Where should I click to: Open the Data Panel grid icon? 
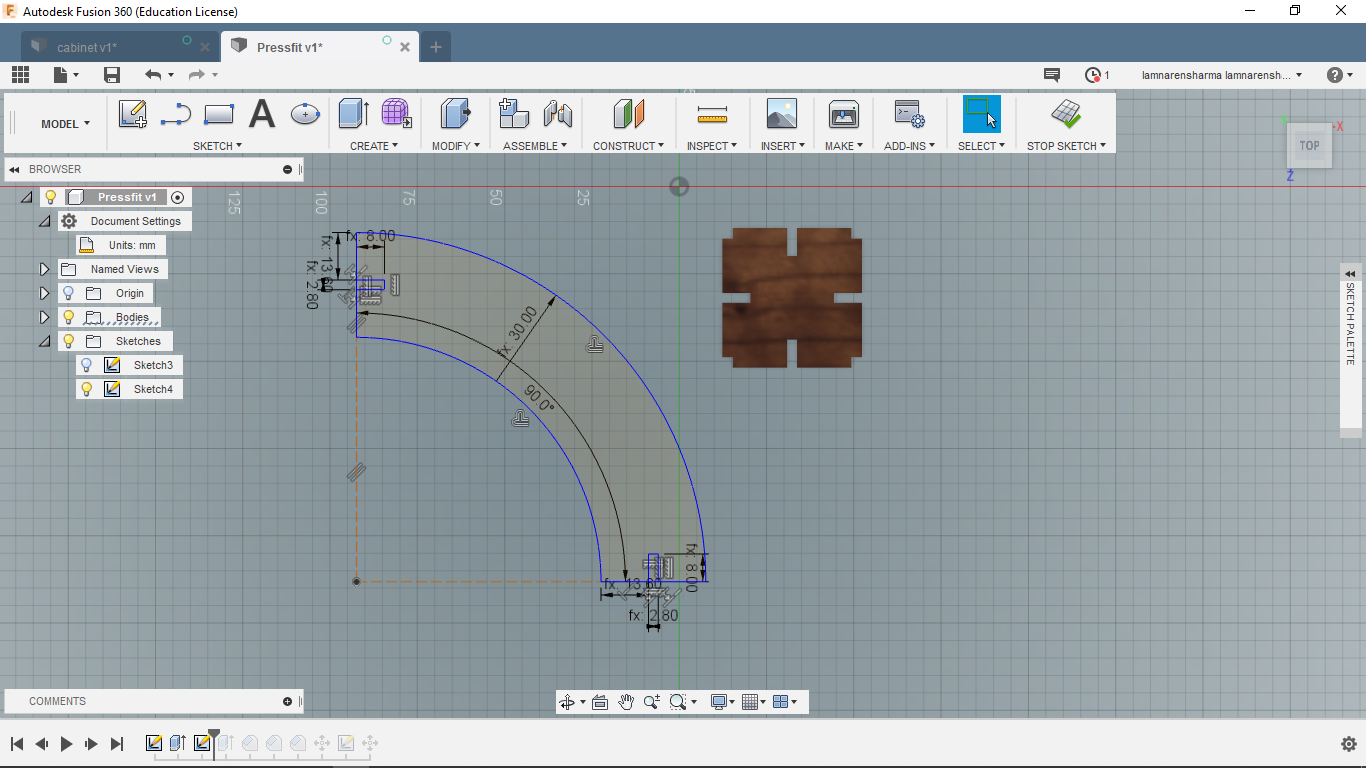tap(20, 75)
